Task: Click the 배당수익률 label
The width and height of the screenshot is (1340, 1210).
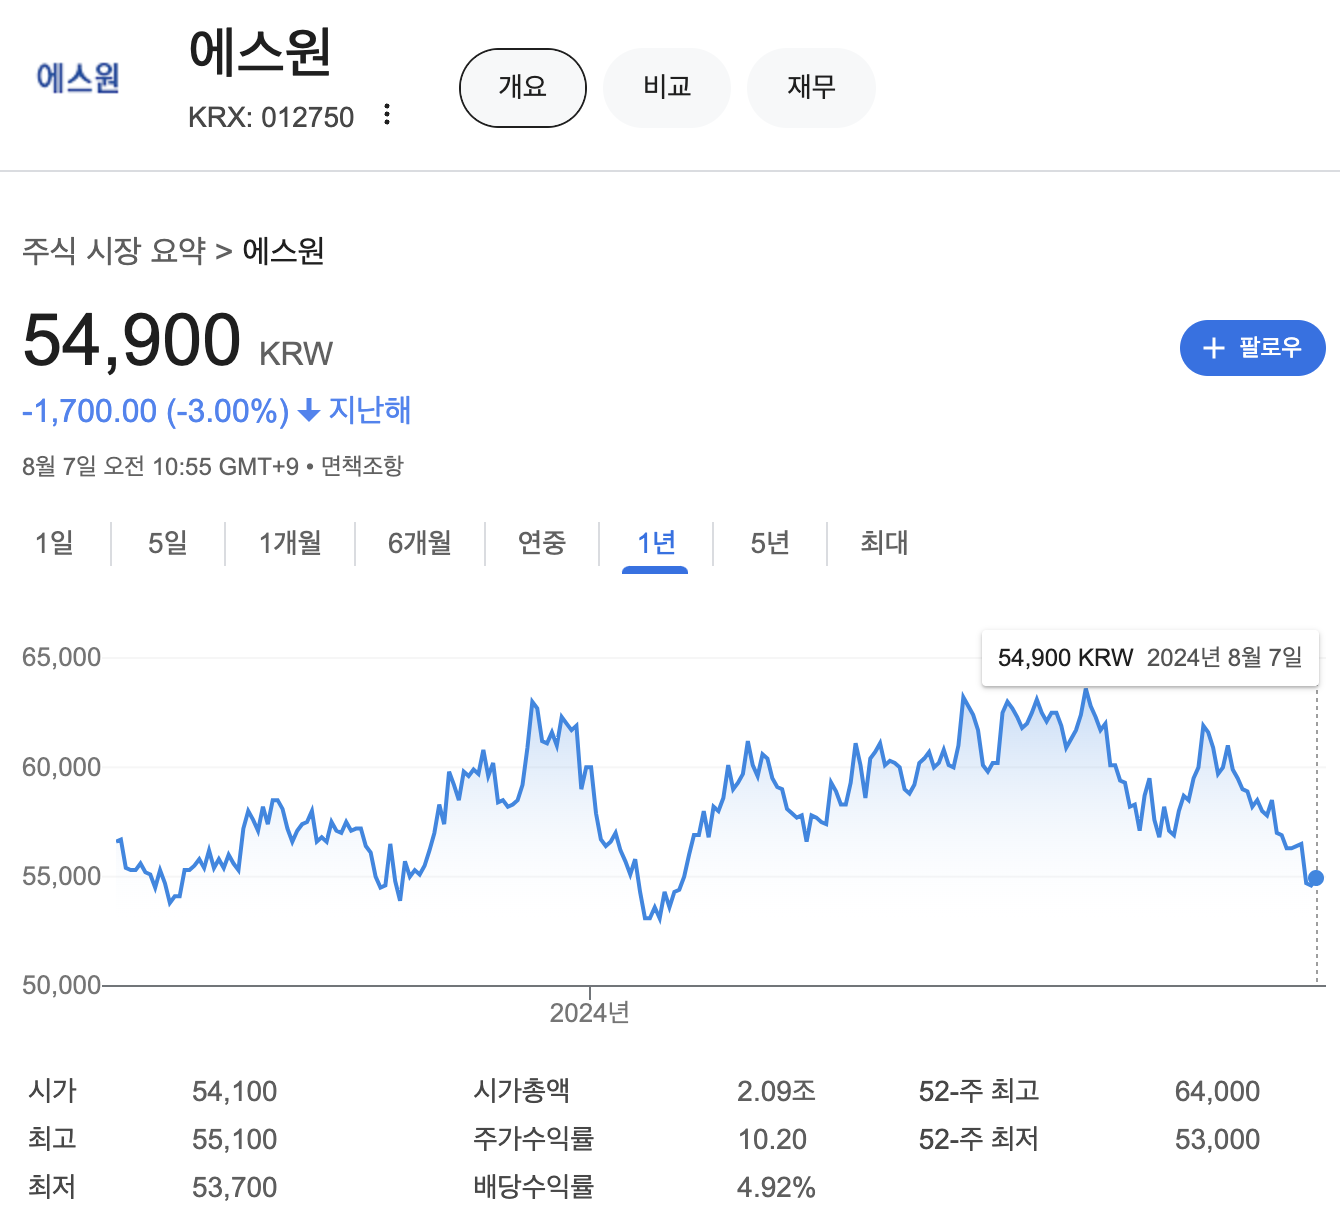Action: click(533, 1186)
